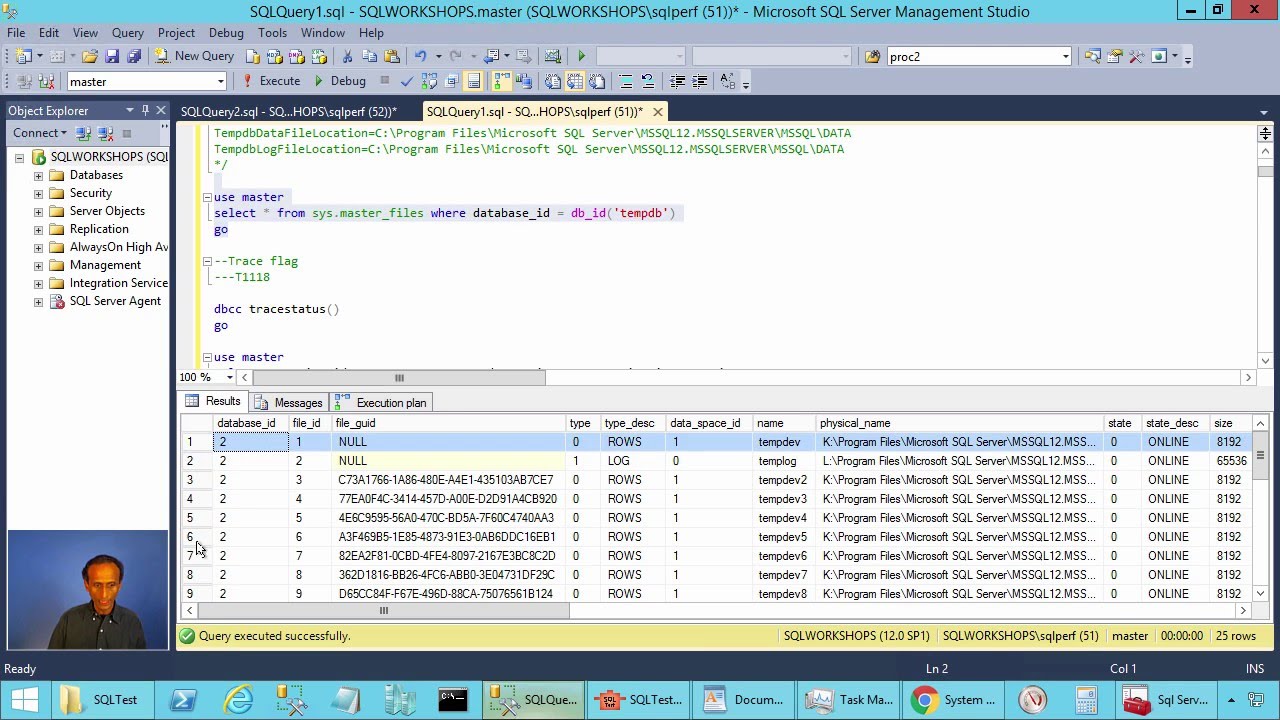Open Command Prompt from the taskbar

tap(453, 699)
